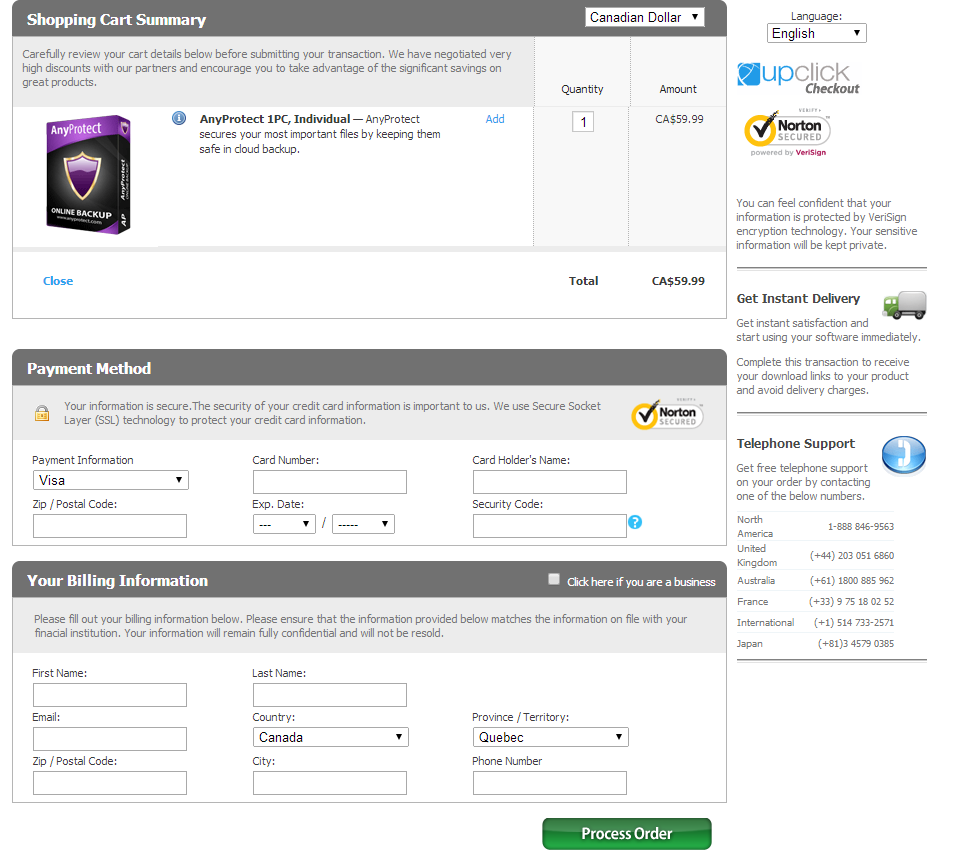958x865 pixels.
Task: Click the upclick Checkout logo
Action: pos(798,77)
